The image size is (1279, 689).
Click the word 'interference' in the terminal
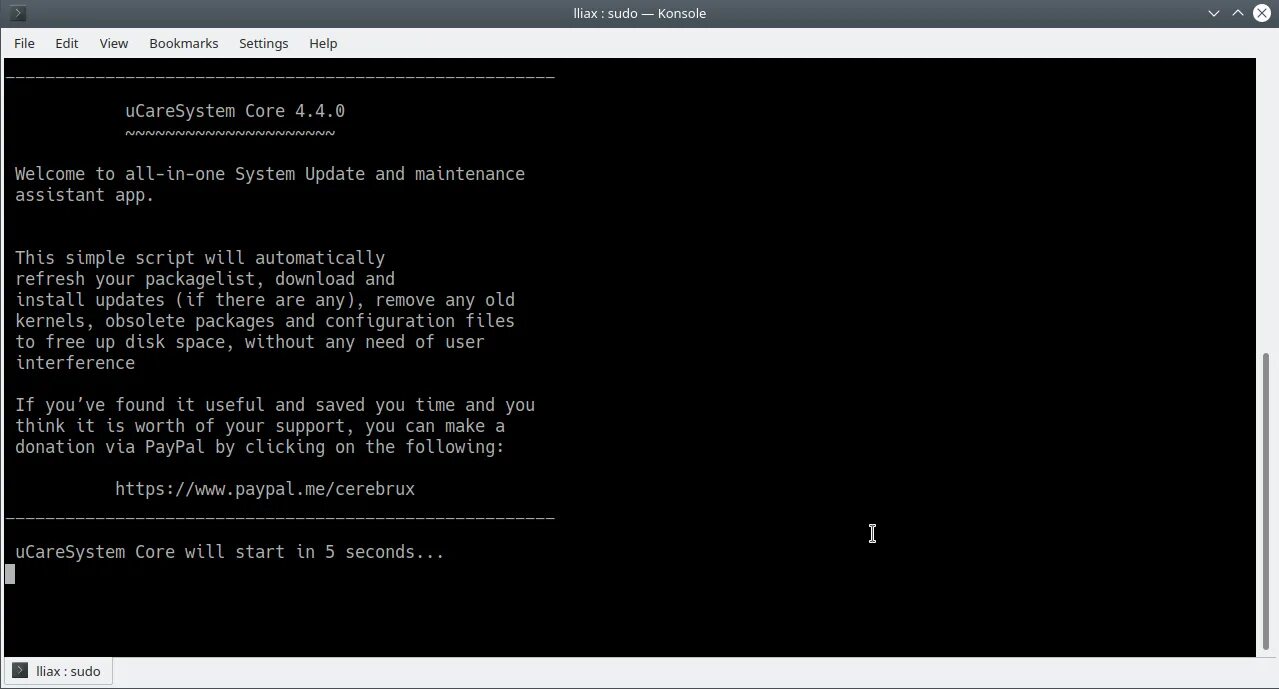[75, 363]
